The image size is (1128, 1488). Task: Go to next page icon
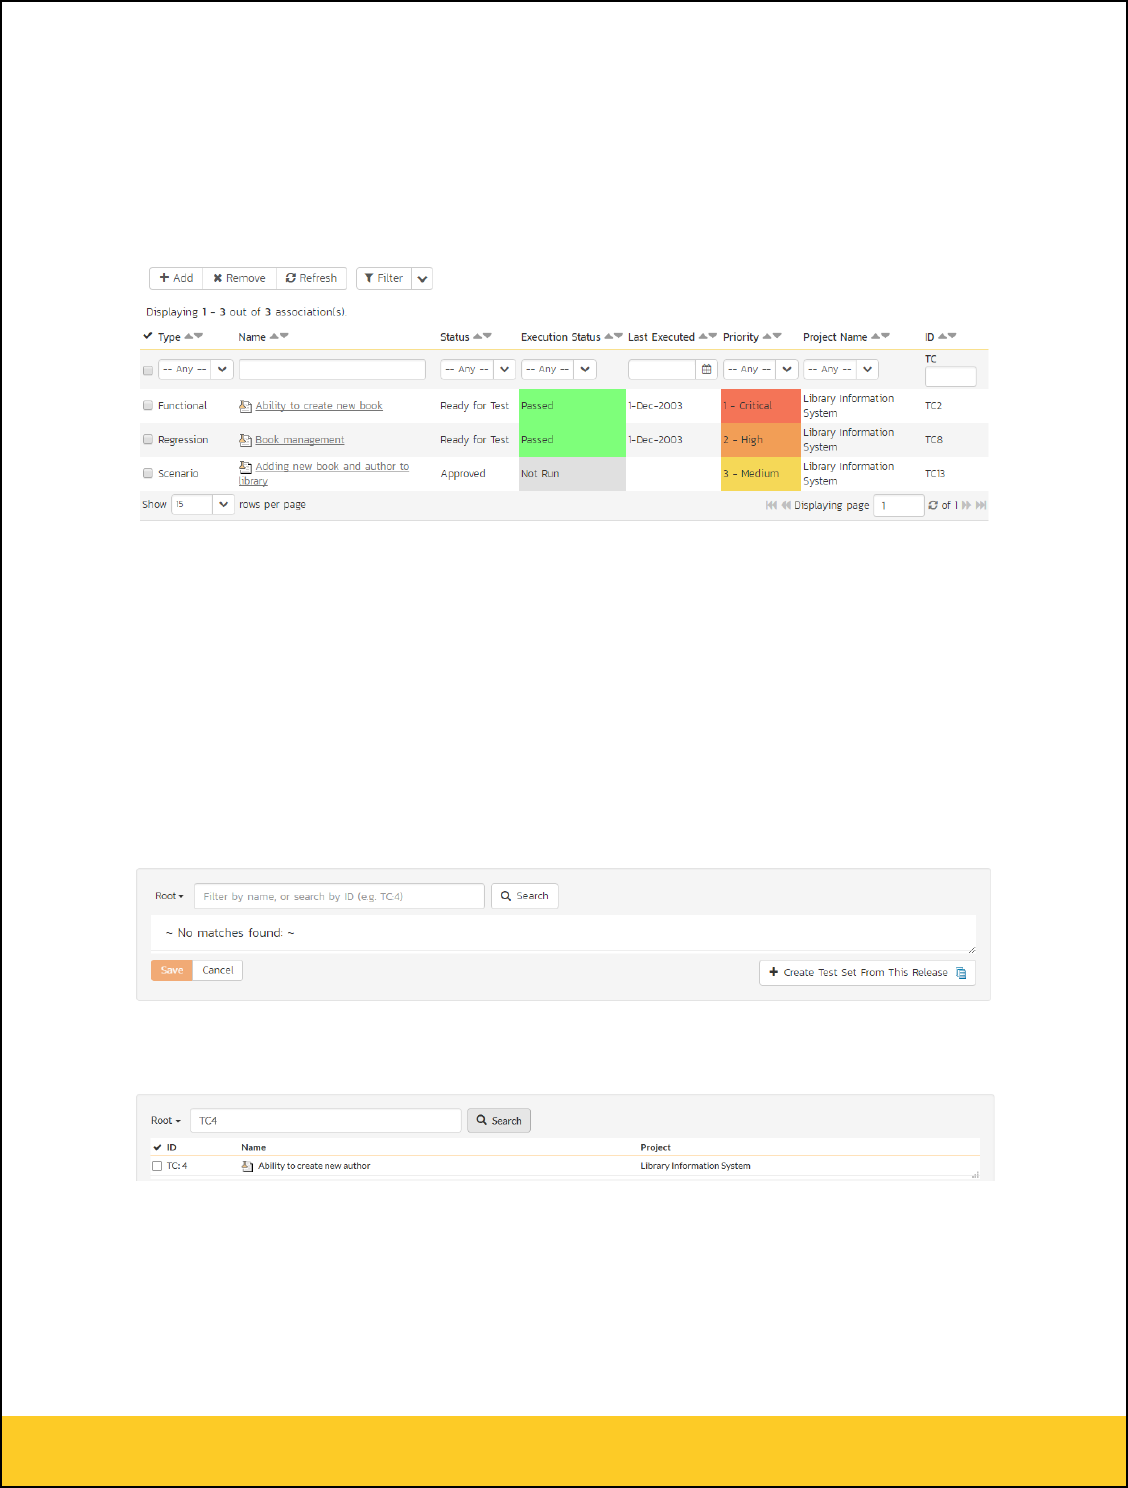coord(966,505)
